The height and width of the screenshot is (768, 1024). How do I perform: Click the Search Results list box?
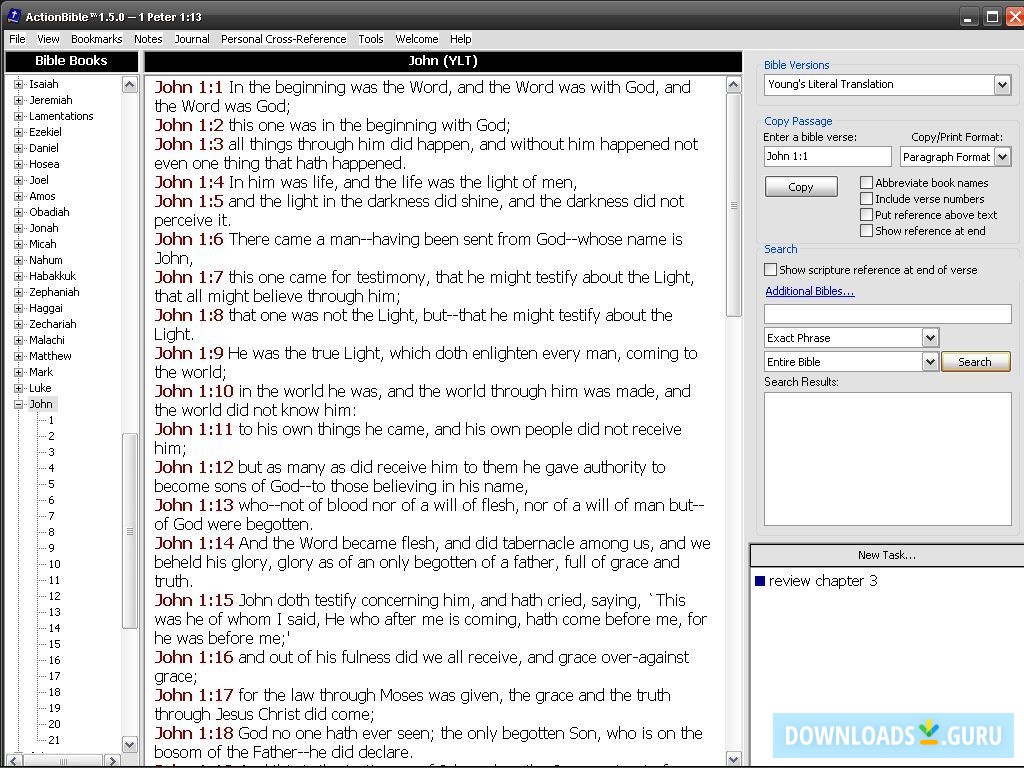888,458
